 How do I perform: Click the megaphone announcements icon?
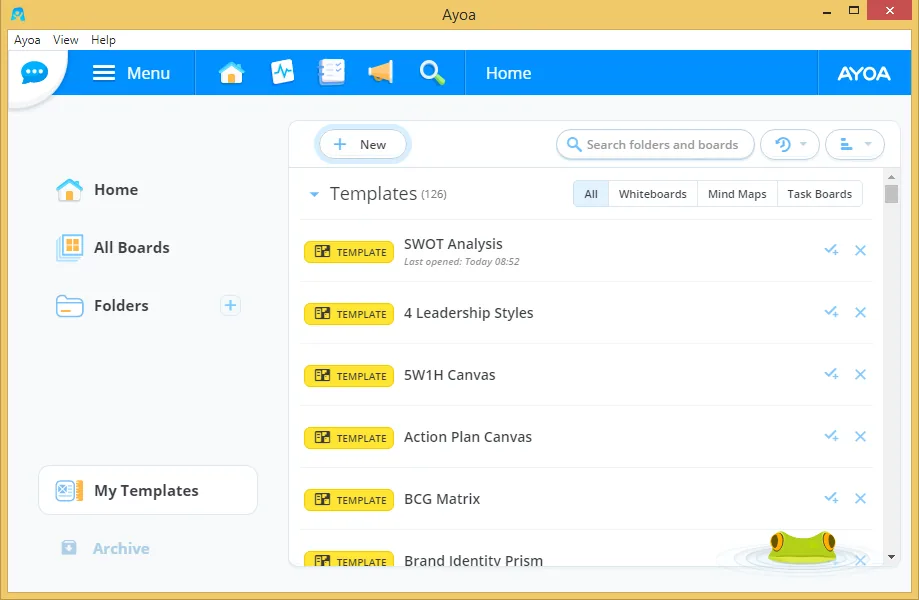click(x=380, y=73)
